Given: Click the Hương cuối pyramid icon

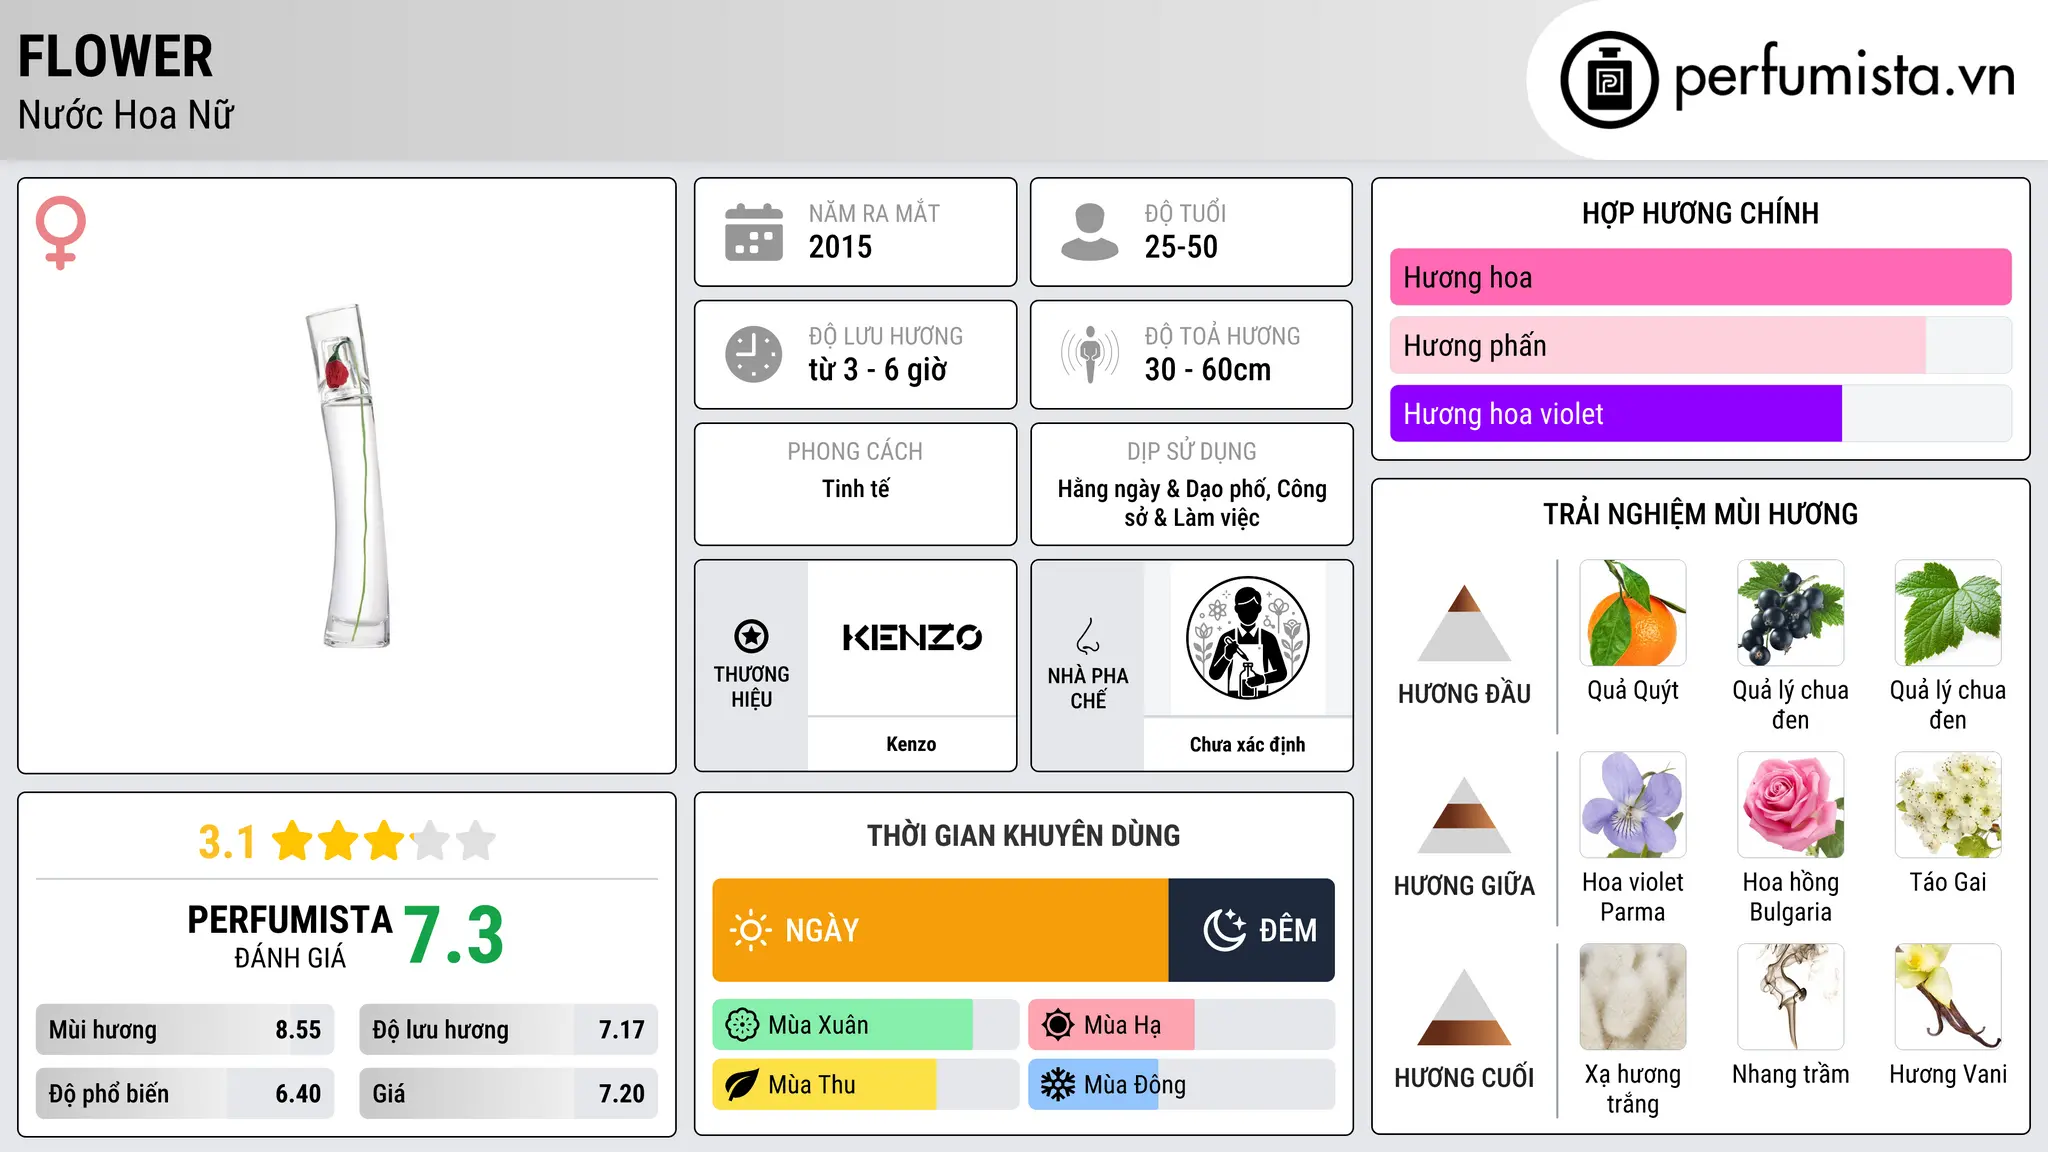Looking at the screenshot, I should [1464, 1007].
